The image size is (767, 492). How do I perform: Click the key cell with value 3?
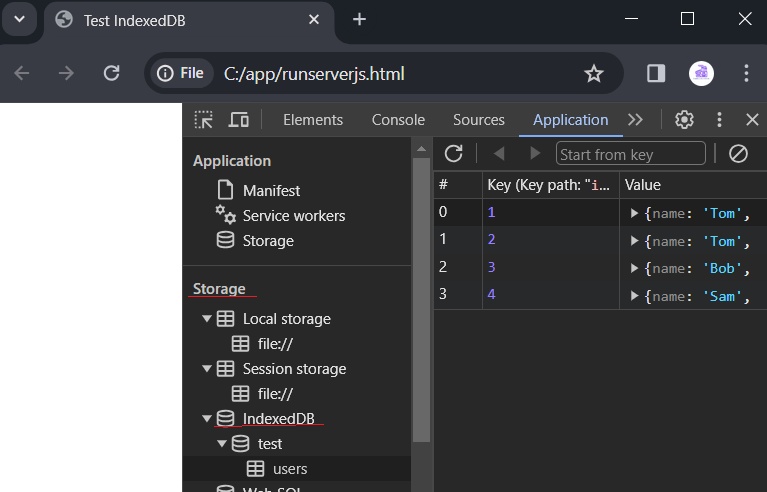[551, 267]
